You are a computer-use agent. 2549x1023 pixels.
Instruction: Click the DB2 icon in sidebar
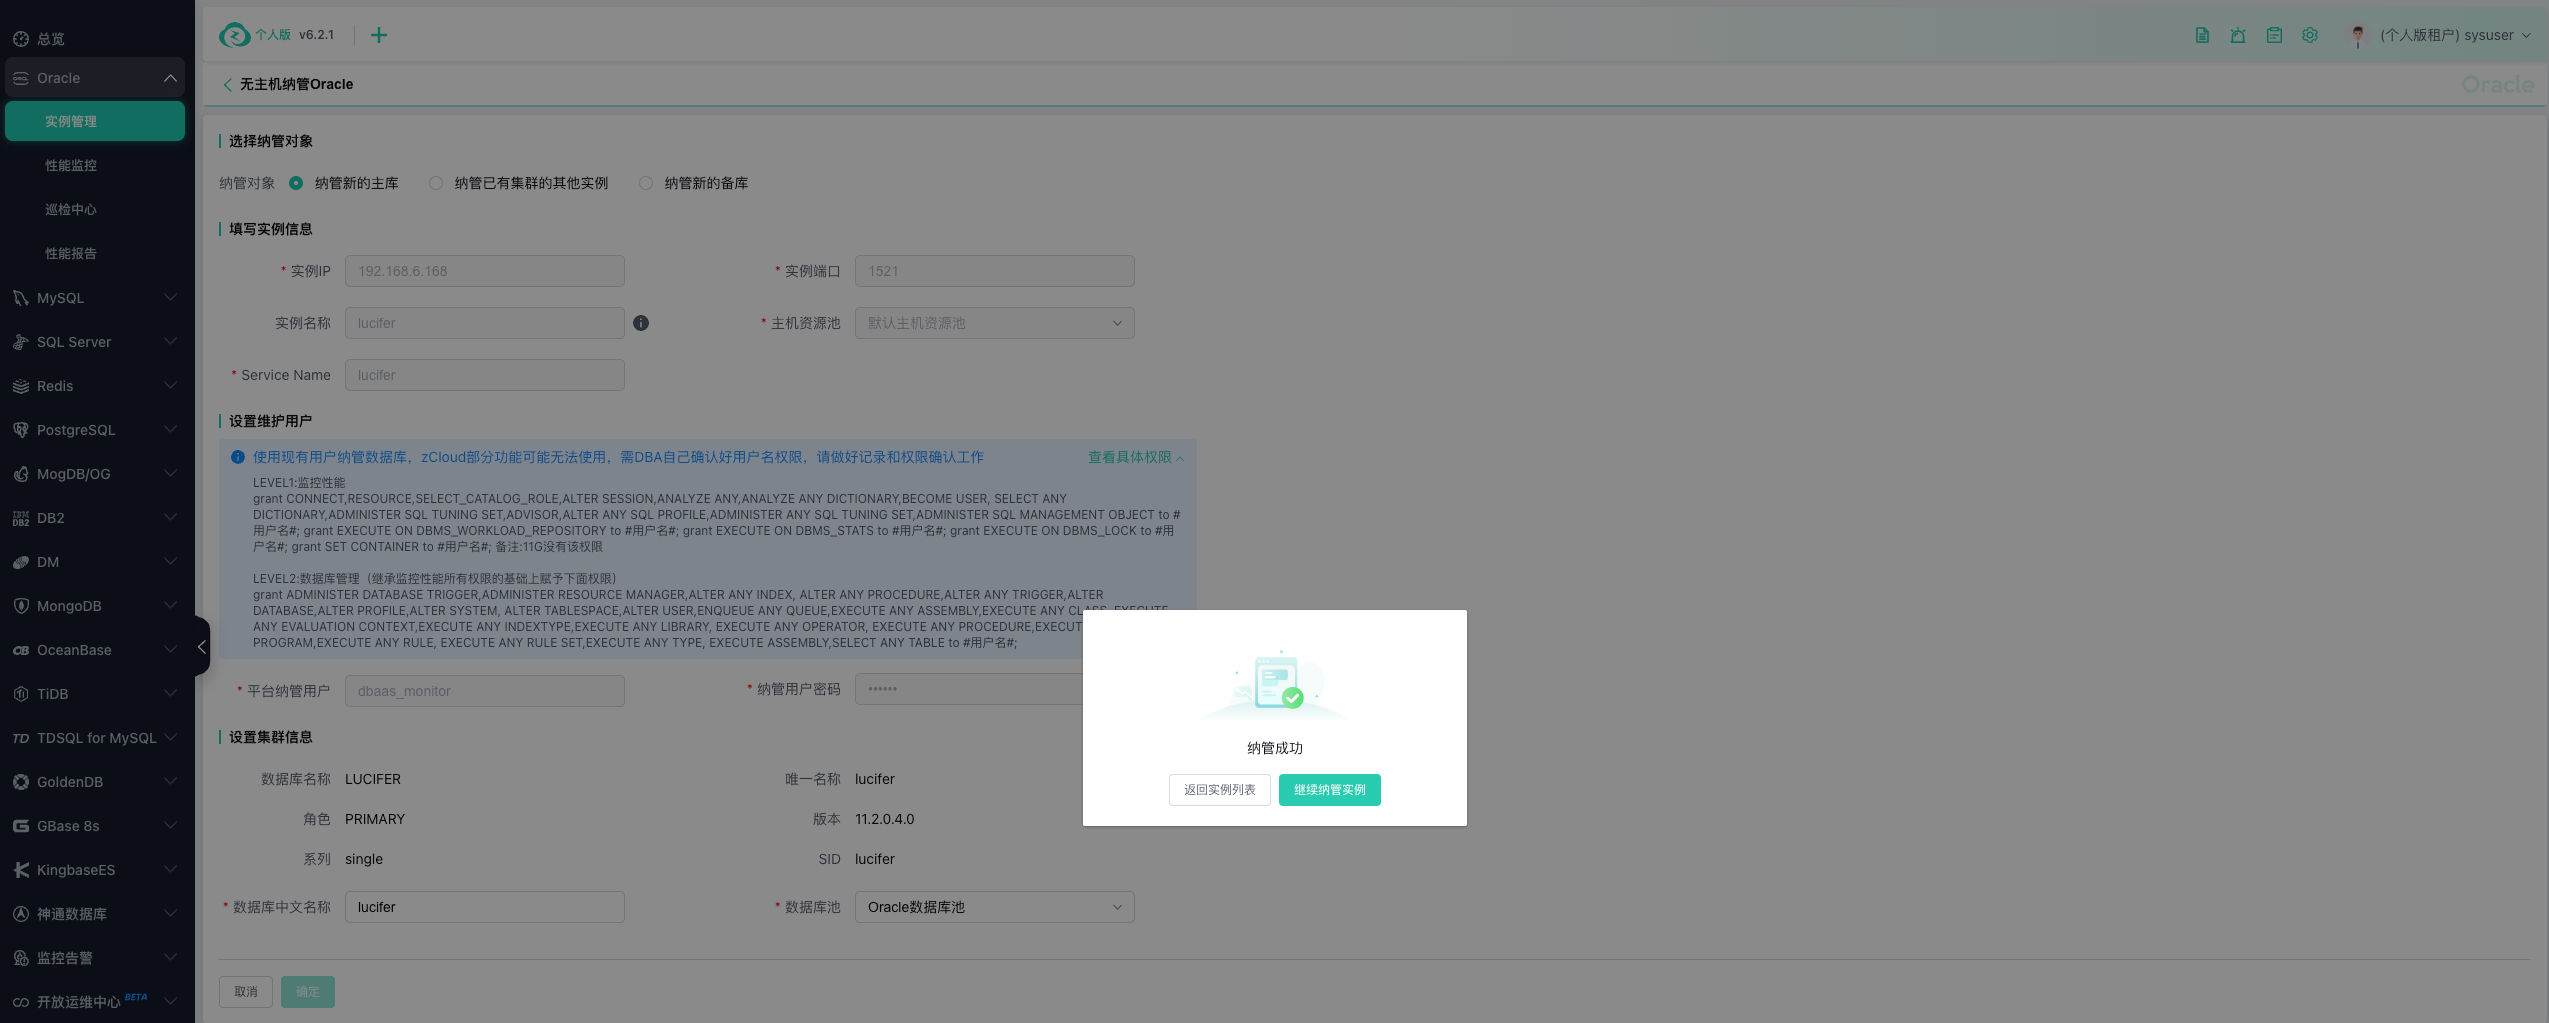coord(21,518)
